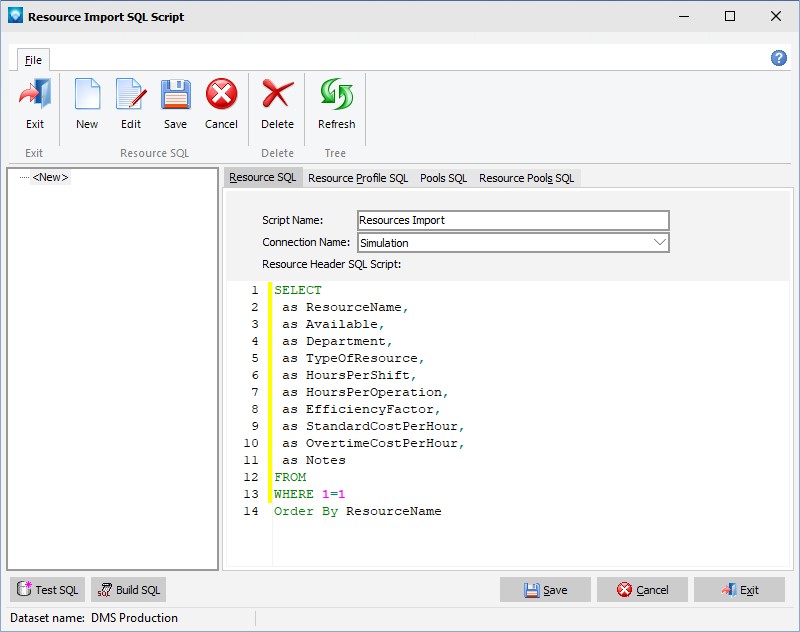Click 'as HoursPerShift,' on line 6
800x632 pixels.
[349, 375]
